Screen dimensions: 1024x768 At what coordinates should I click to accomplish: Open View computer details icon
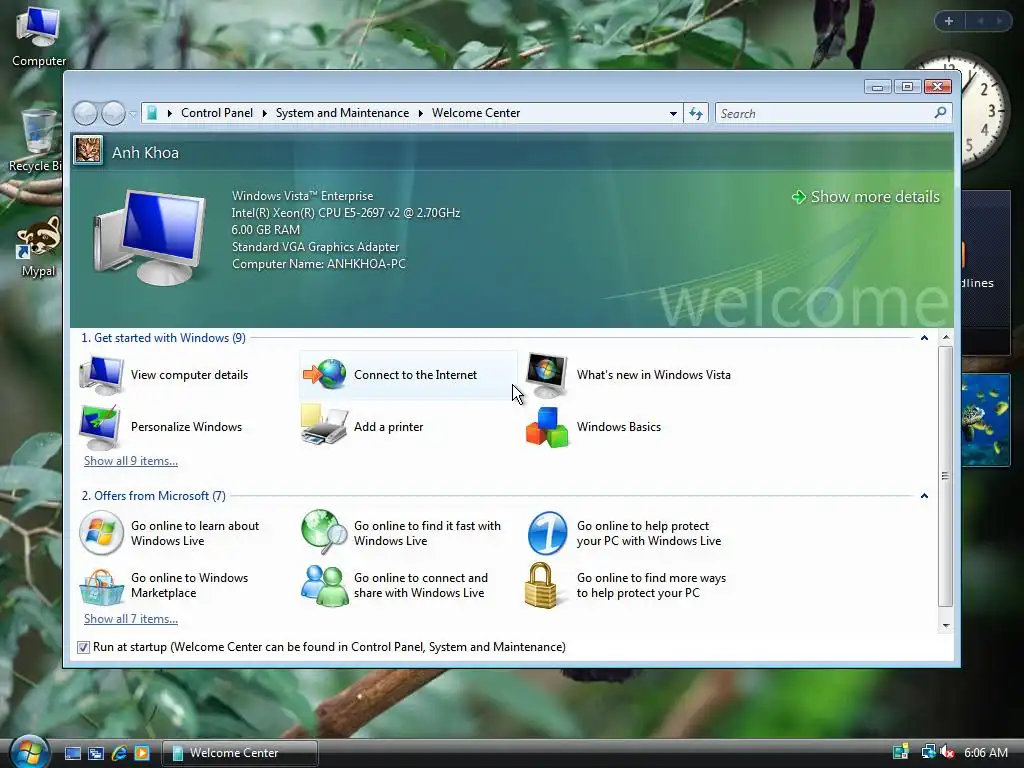pyautogui.click(x=101, y=375)
